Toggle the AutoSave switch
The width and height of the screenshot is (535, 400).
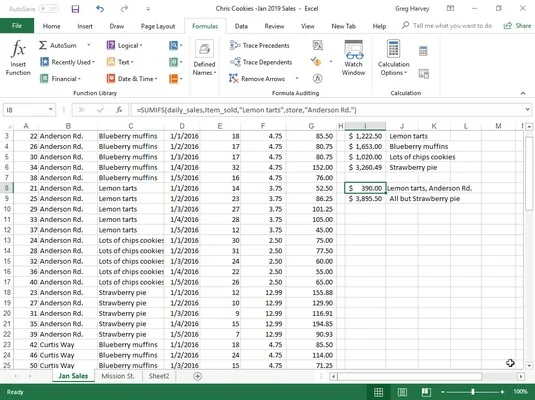click(x=48, y=9)
